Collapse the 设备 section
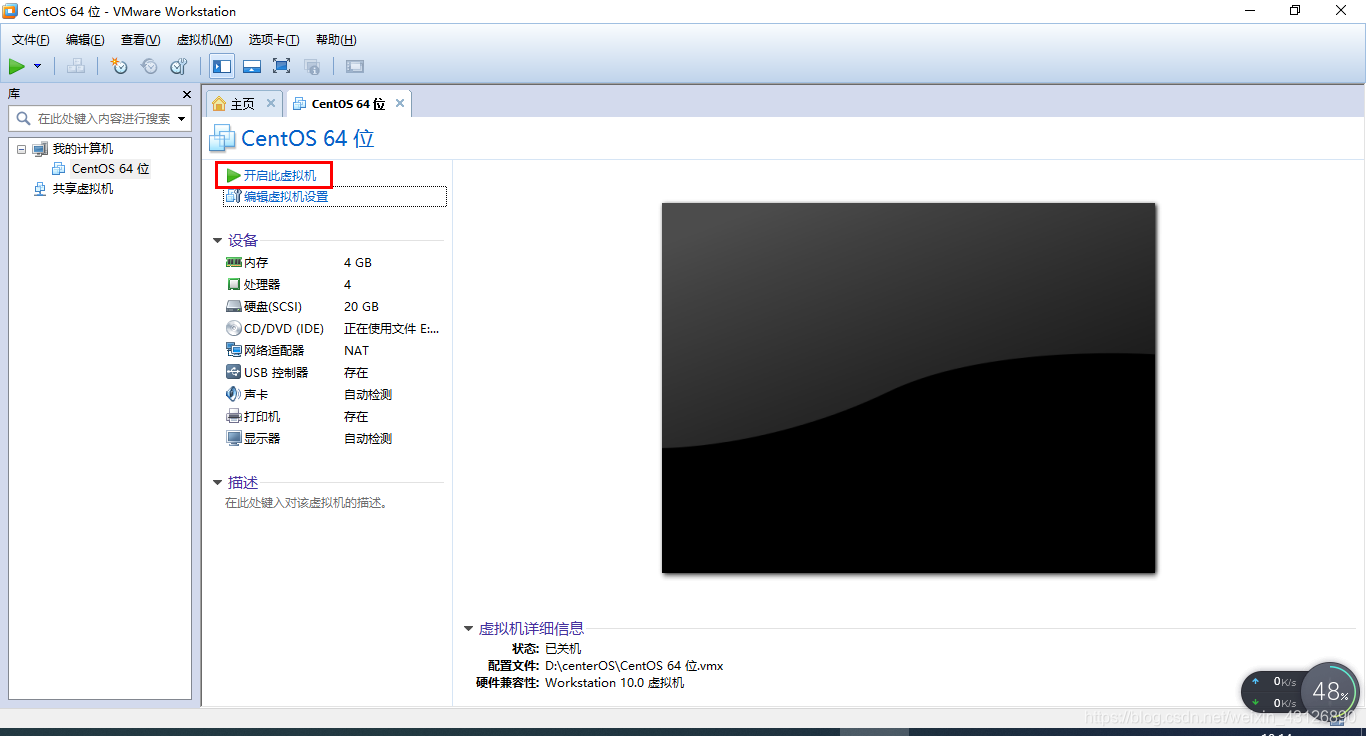The height and width of the screenshot is (736, 1366). coord(217,241)
